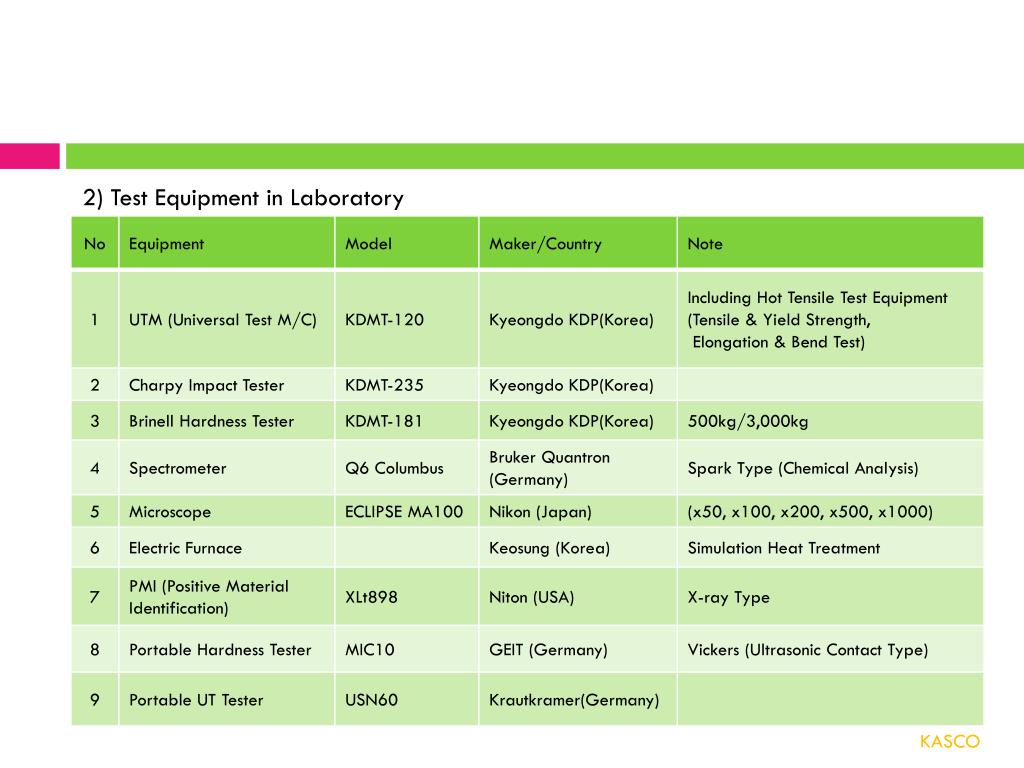The image size is (1024, 768).
Task: Click the 'No' column header
Action: (95, 244)
